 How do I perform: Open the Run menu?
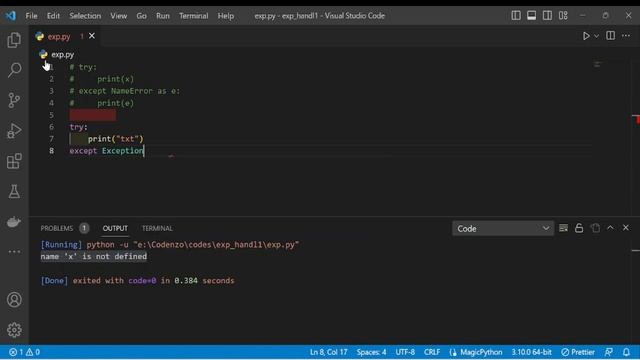[162, 16]
